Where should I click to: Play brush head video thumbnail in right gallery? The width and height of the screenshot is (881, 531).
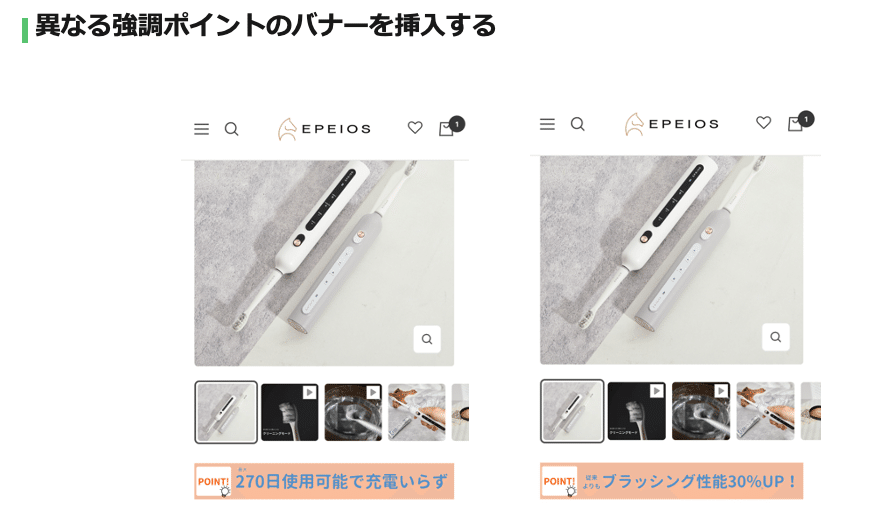(x=637, y=411)
